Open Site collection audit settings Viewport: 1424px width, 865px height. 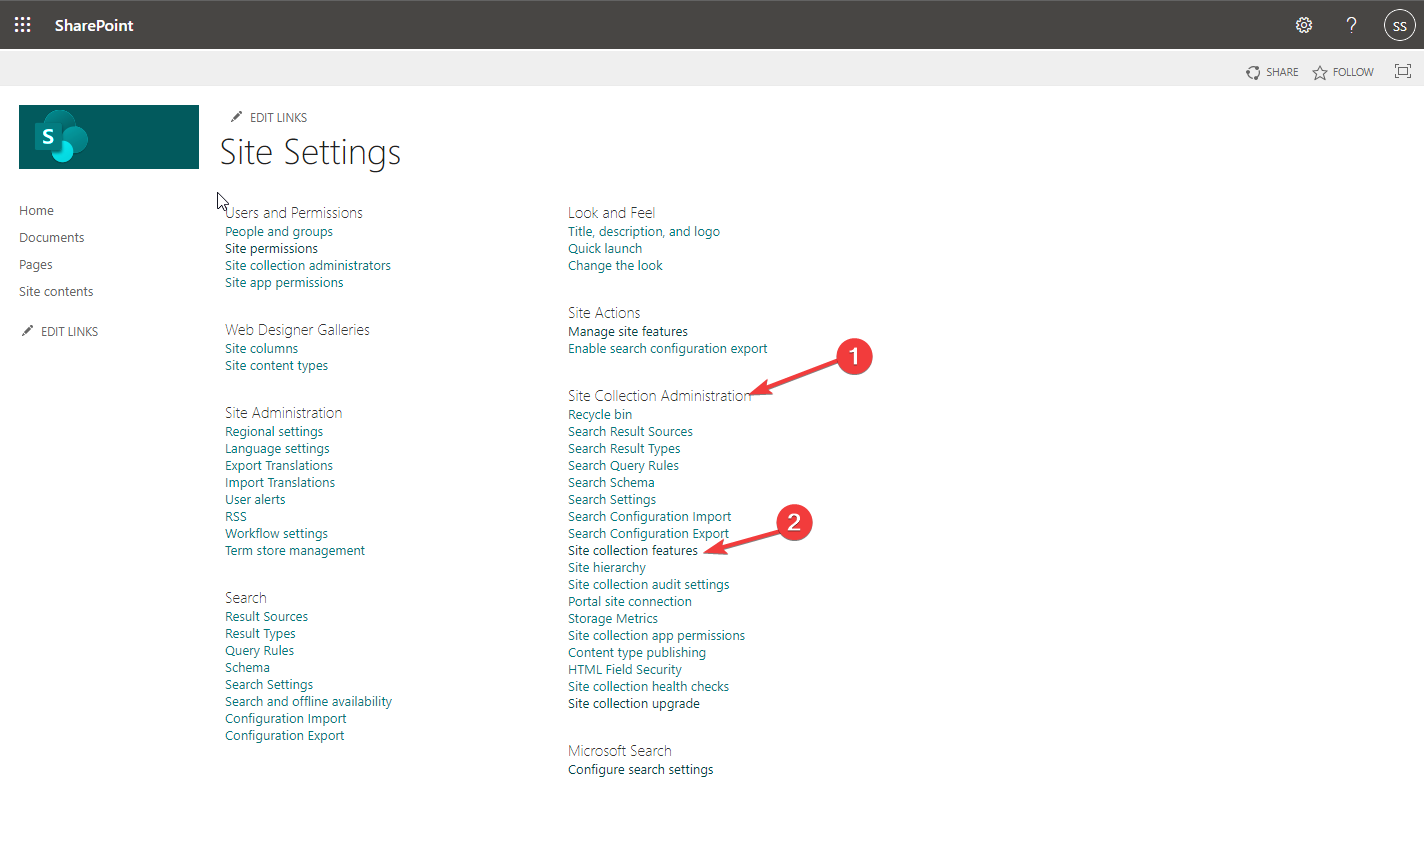649,584
